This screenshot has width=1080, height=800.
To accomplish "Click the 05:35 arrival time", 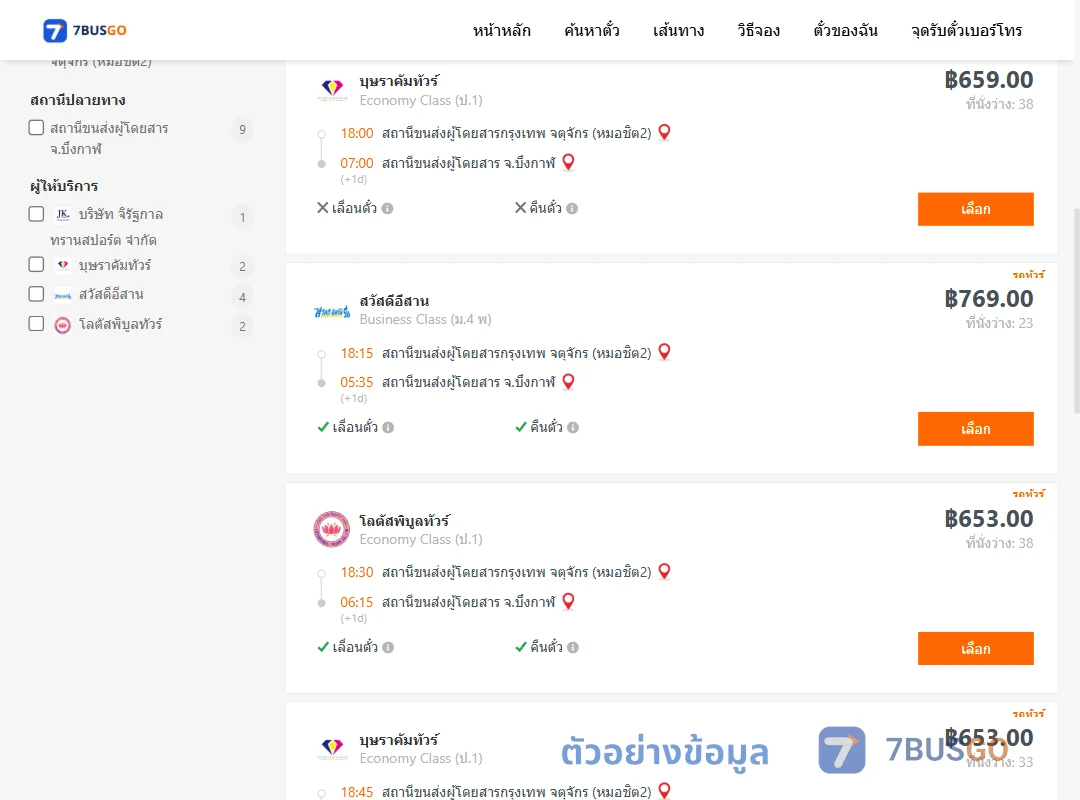I will point(356,382).
